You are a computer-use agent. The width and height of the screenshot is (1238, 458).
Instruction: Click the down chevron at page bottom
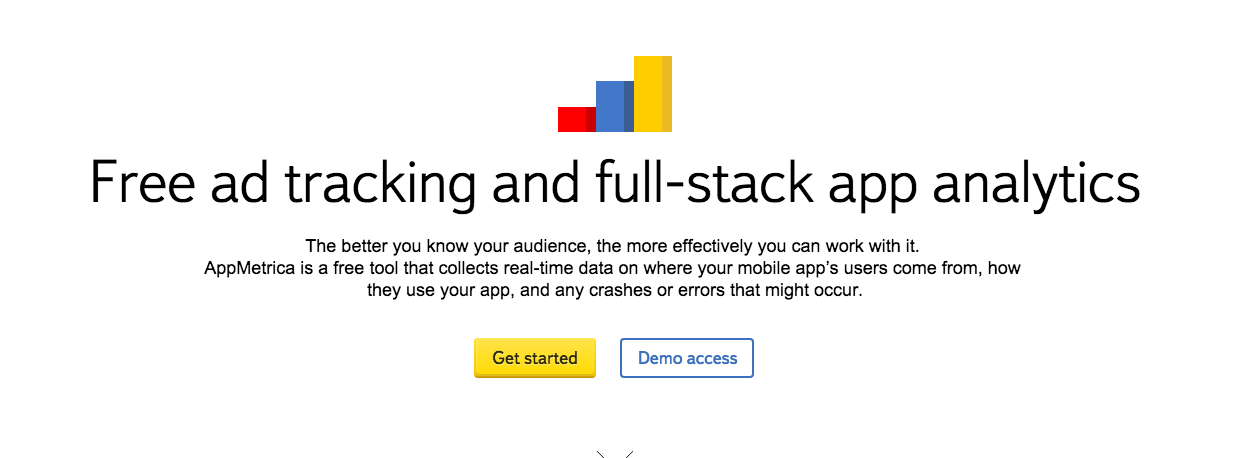(615, 454)
